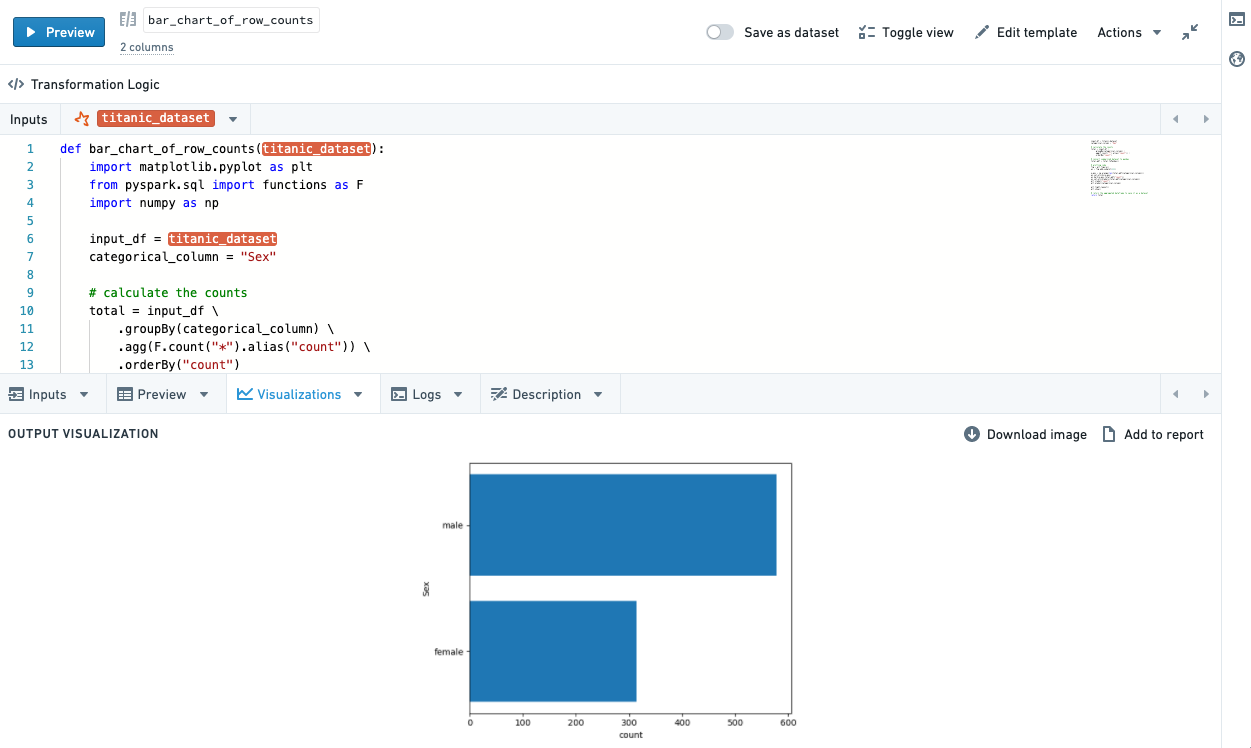This screenshot has height=748, width=1251.
Task: Click the Download image arrow icon
Action: [x=972, y=434]
